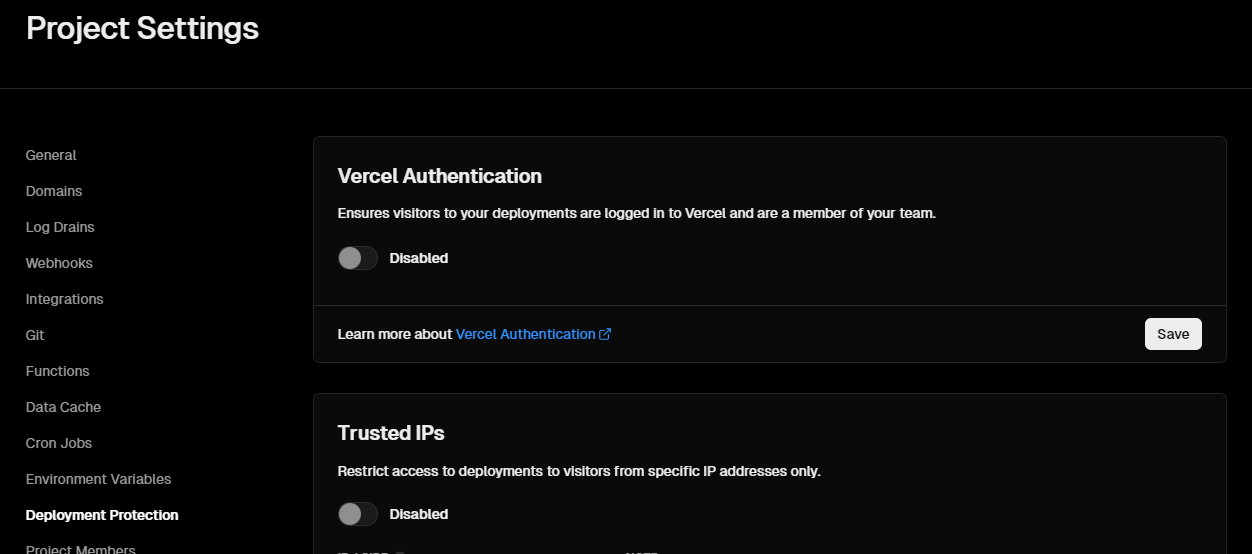Screen dimensions: 1252x554
Task: Click the Disabled label beside Trusted IPs toggle
Action: (x=418, y=514)
